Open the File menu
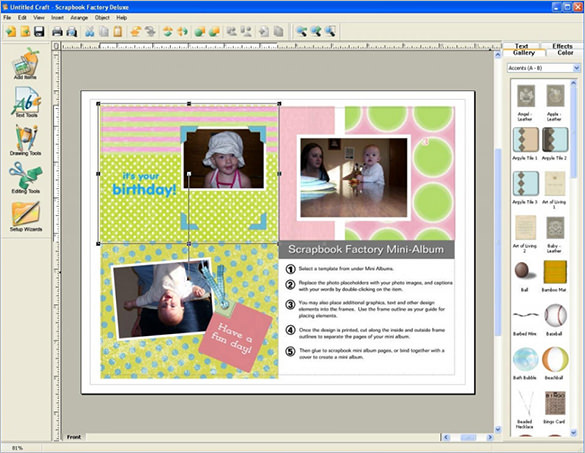This screenshot has height=453, width=585. 7,18
